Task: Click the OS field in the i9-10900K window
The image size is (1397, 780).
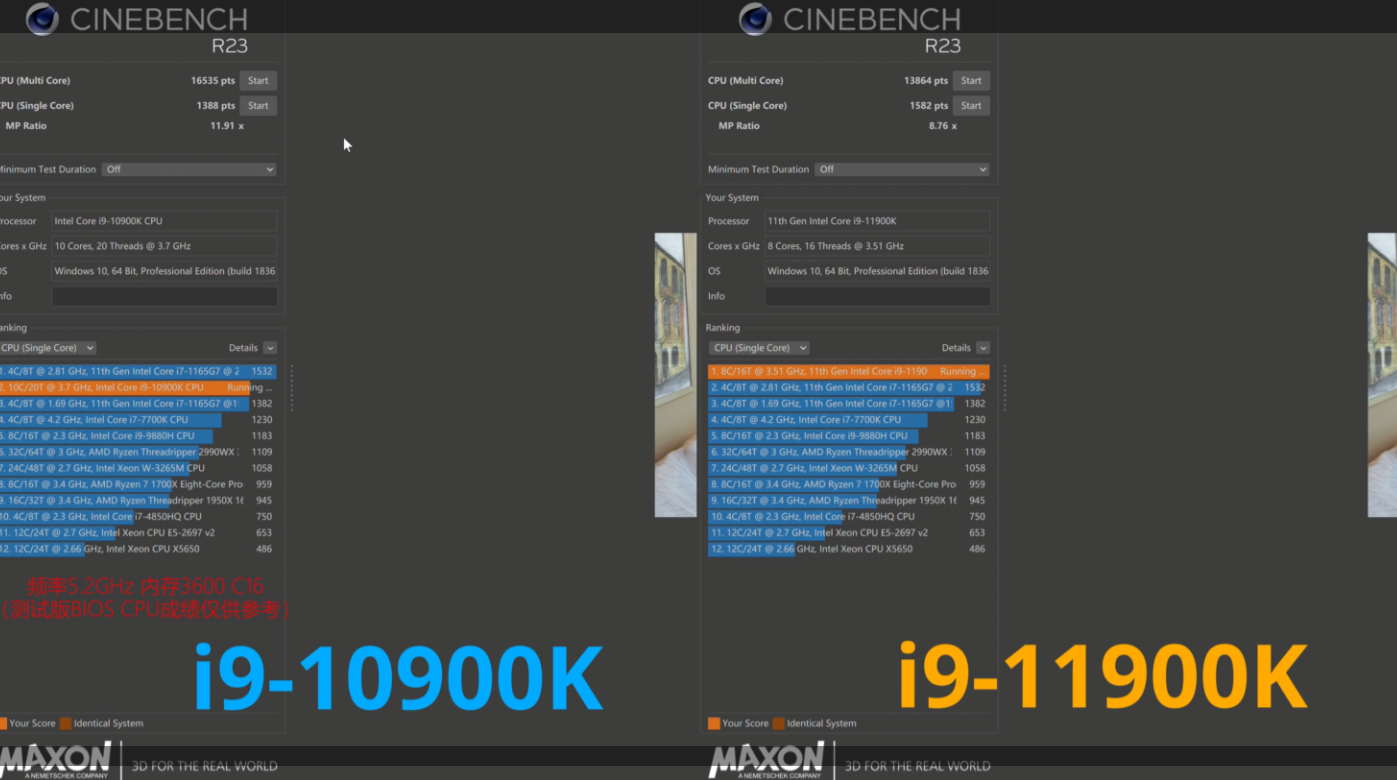Action: pyautogui.click(x=164, y=271)
